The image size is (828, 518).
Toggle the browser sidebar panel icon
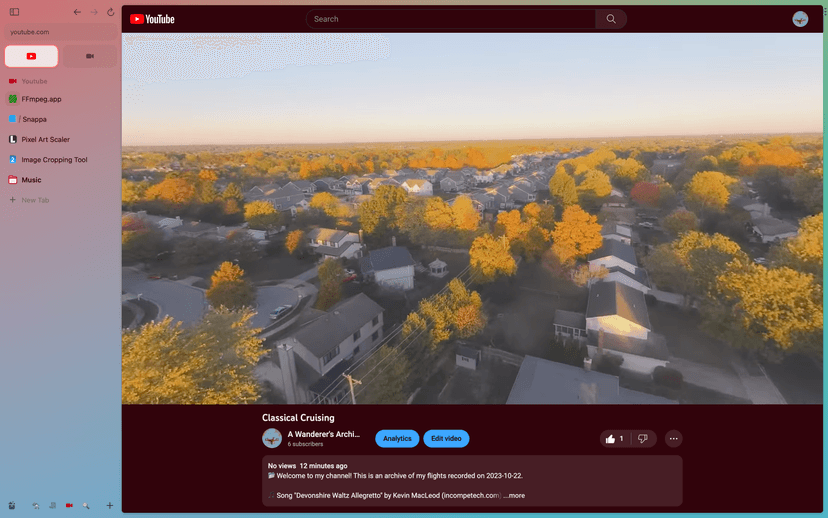coord(14,12)
